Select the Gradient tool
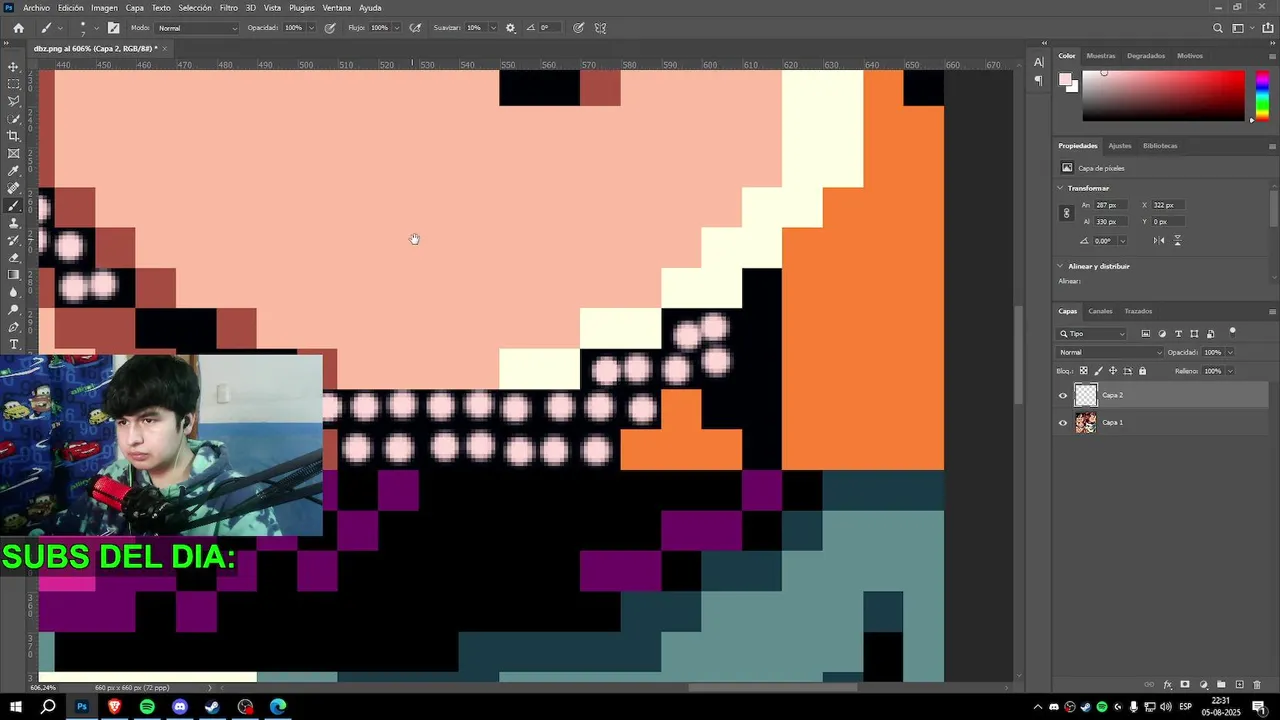The width and height of the screenshot is (1280, 720). (x=13, y=275)
